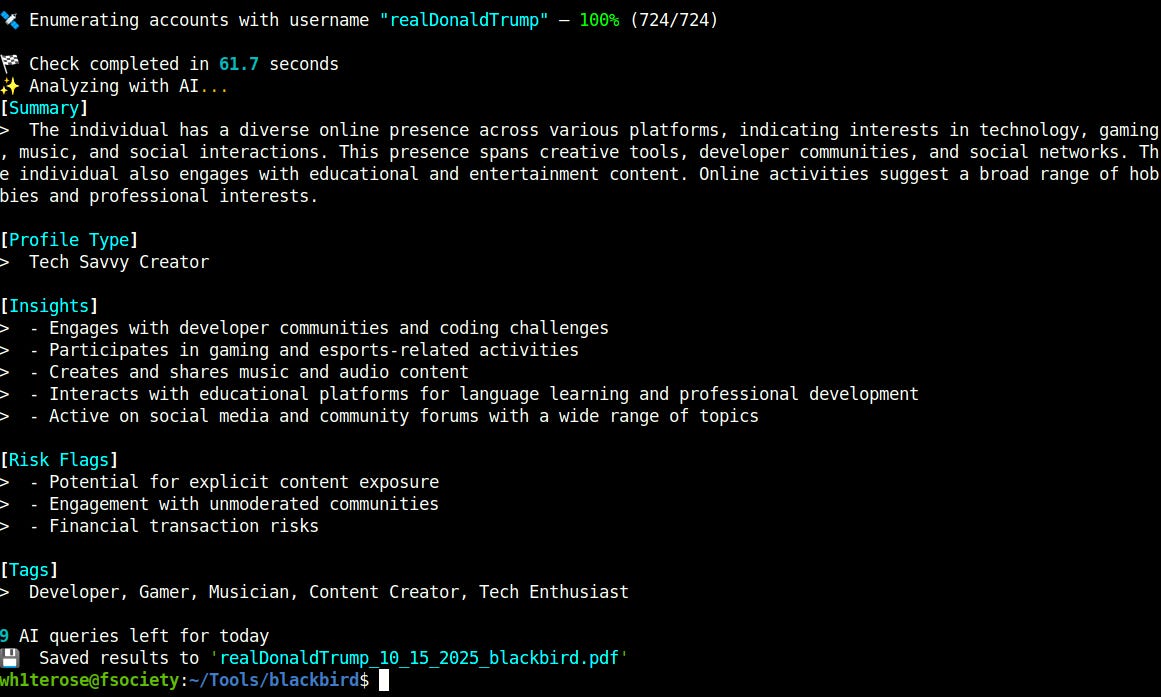Click the 'Engagement with unmoderated communities' flag

point(235,504)
